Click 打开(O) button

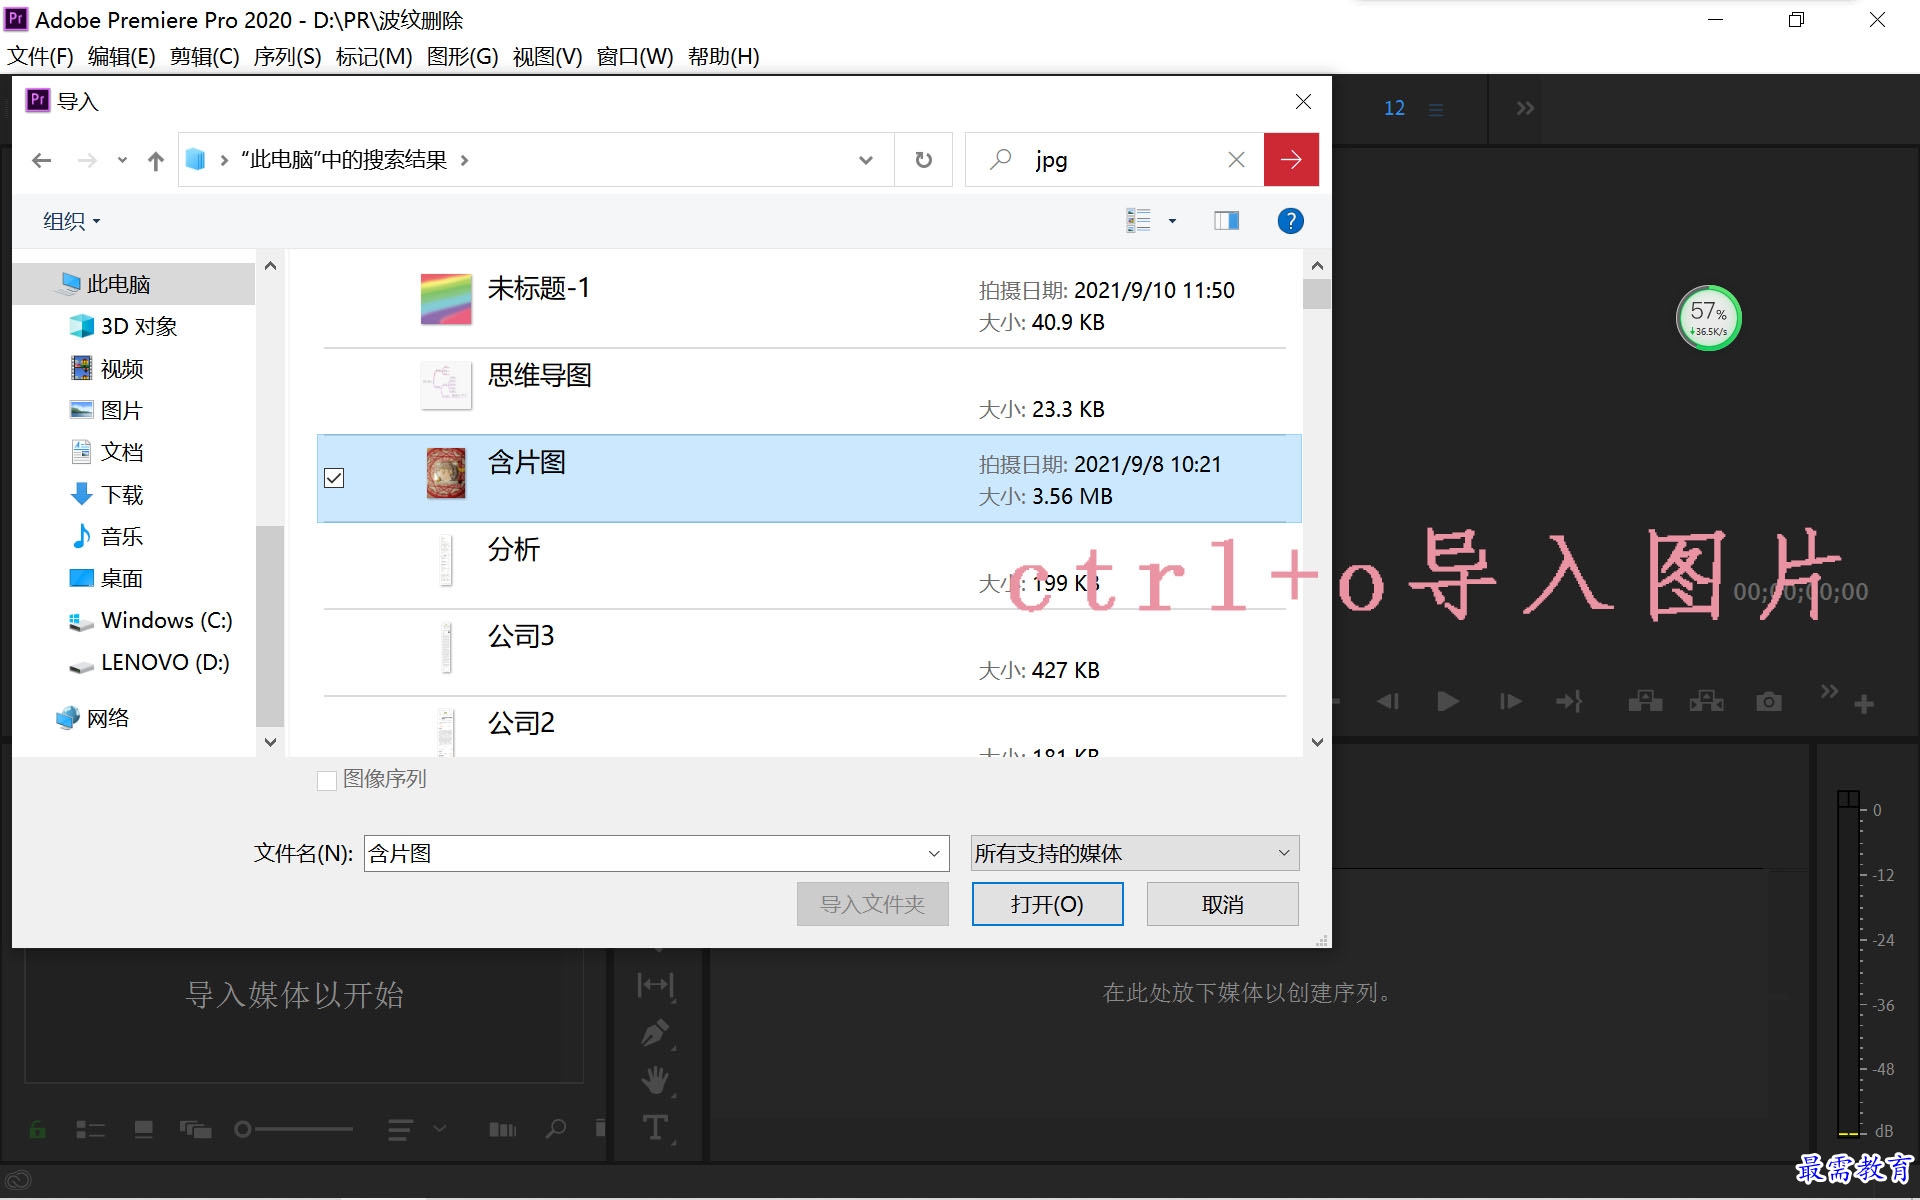[1047, 904]
